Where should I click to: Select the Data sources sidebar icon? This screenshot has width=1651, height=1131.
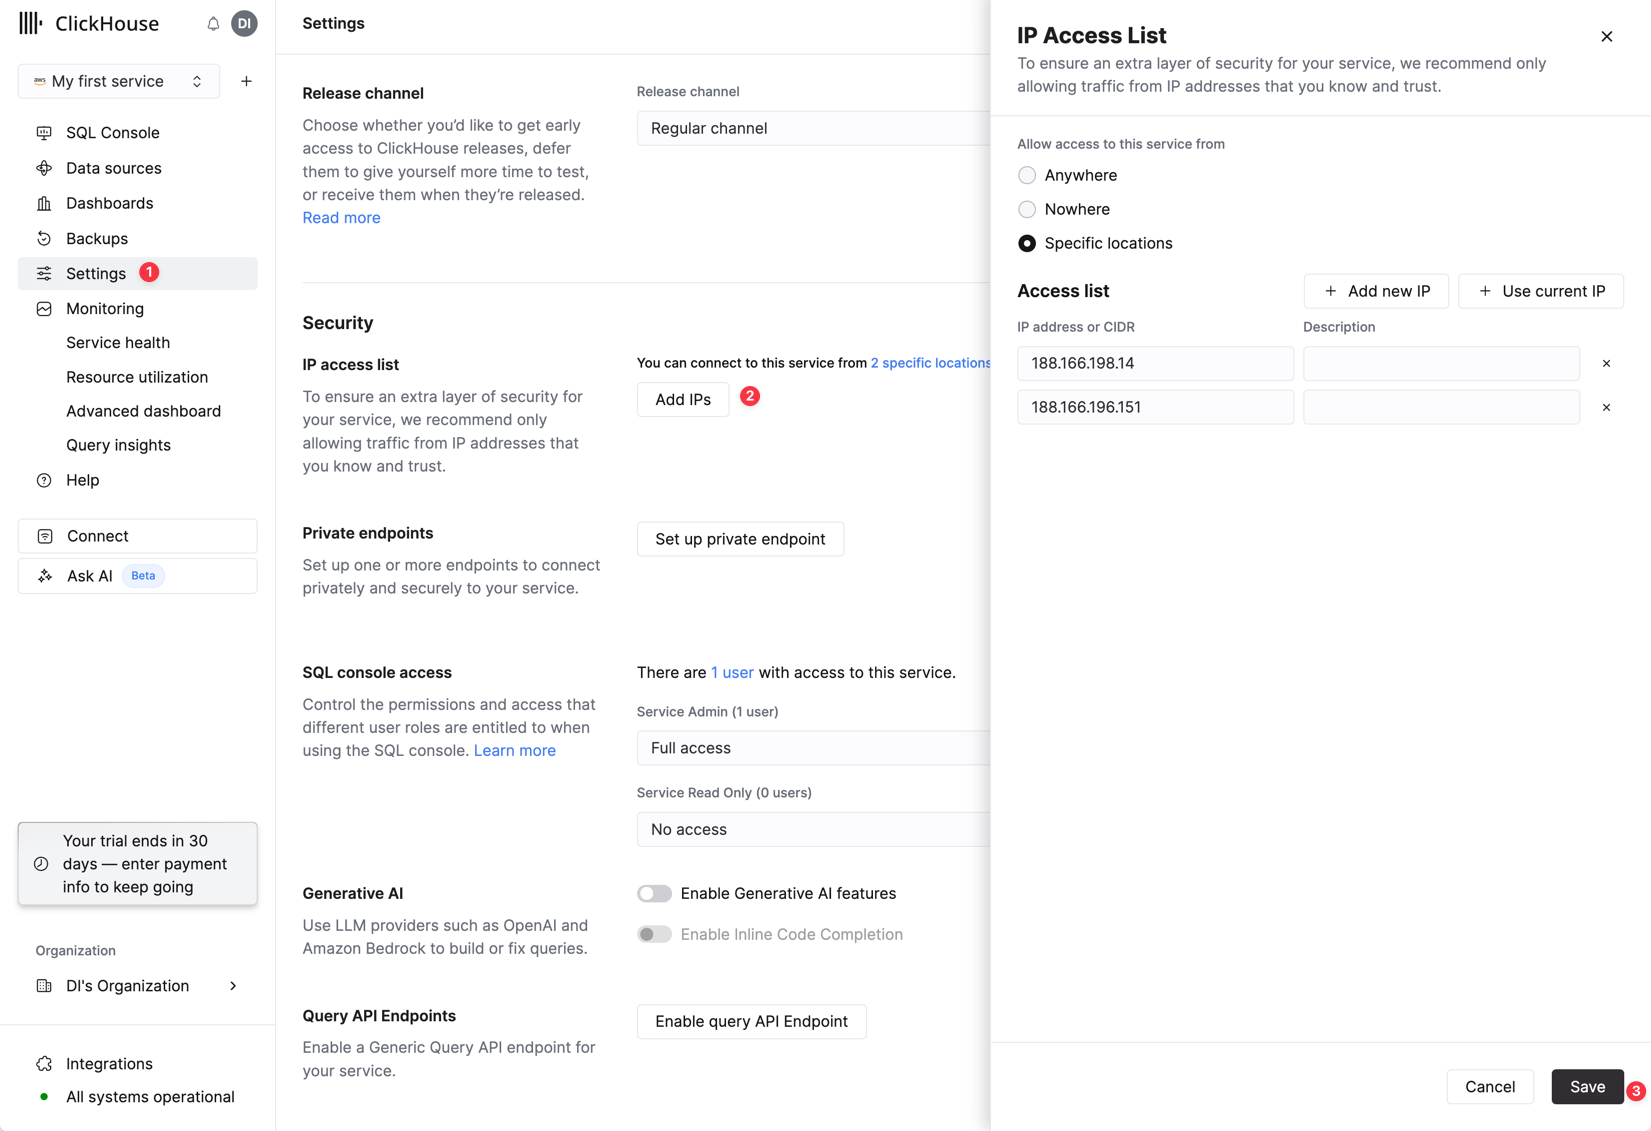point(44,168)
